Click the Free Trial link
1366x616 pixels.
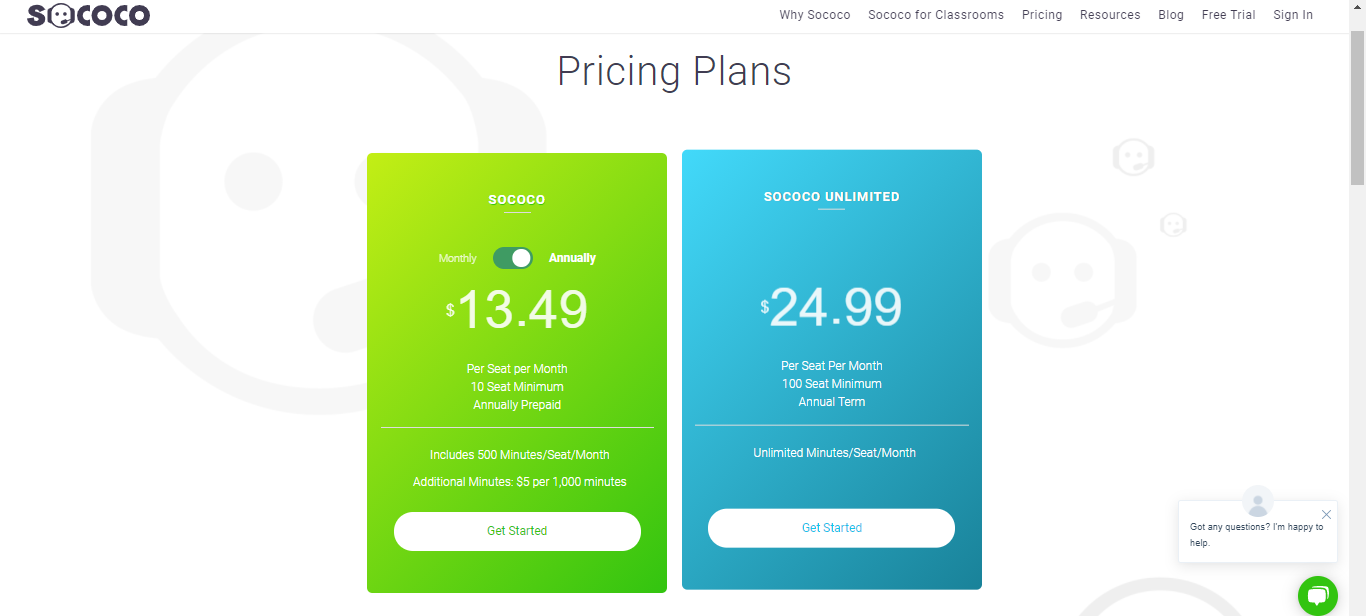1229,15
